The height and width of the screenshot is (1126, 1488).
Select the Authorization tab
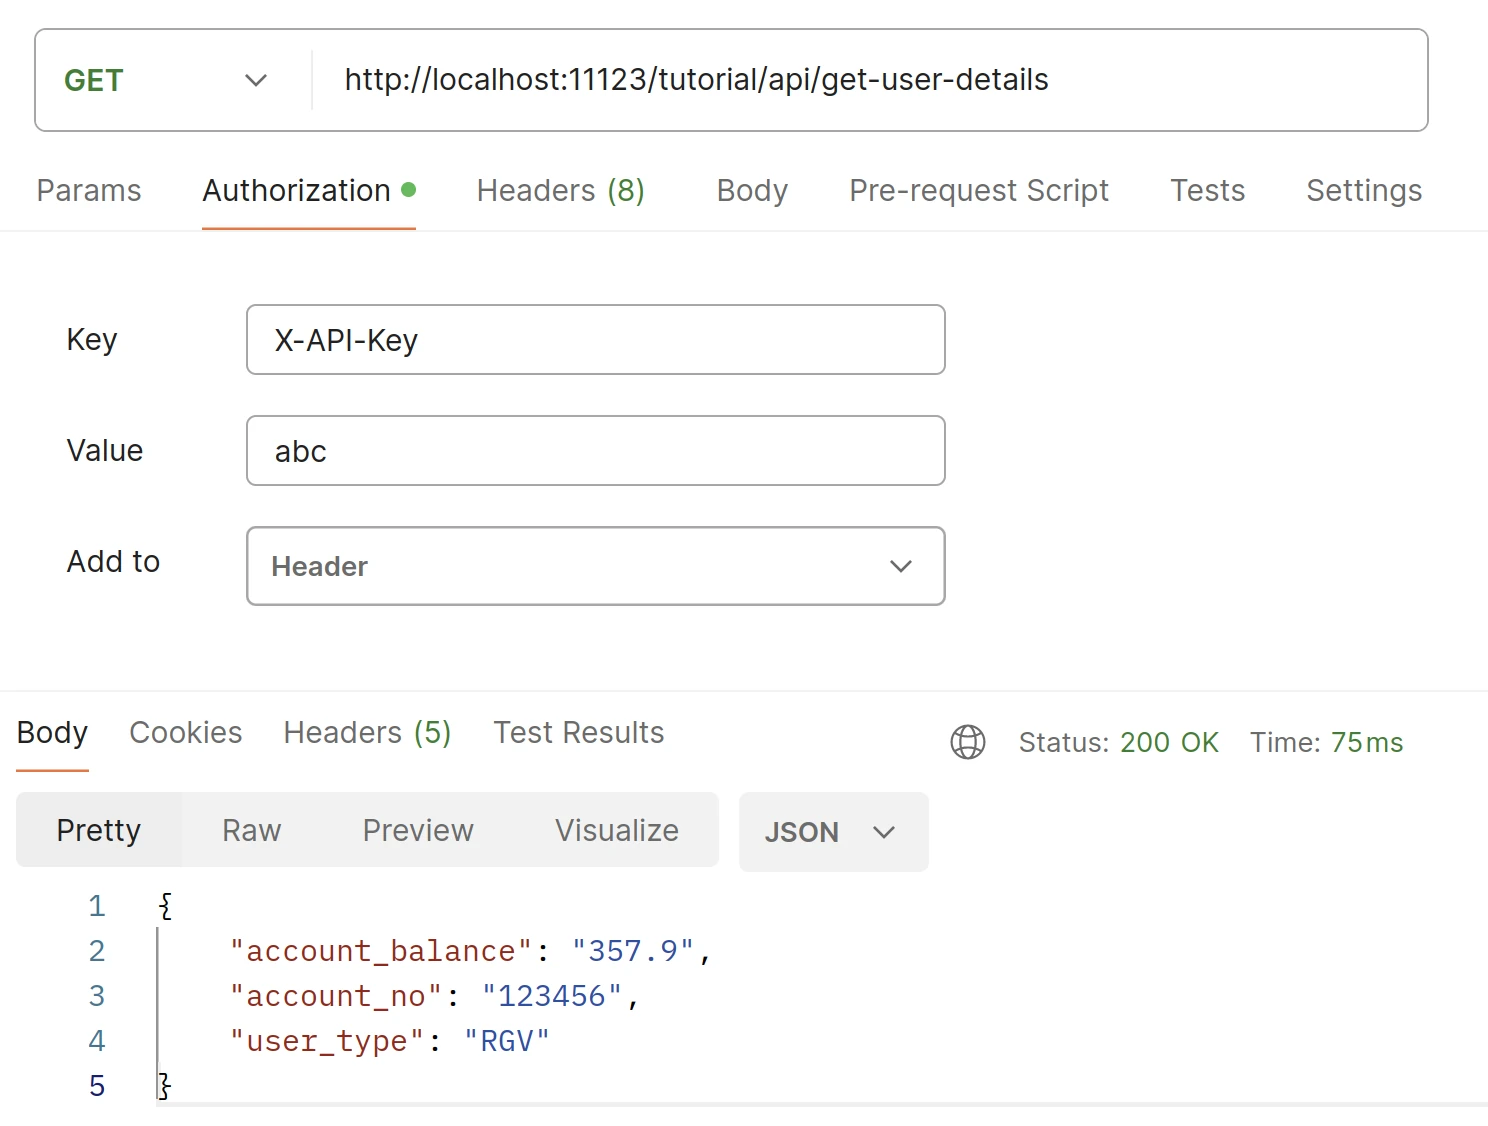(297, 191)
